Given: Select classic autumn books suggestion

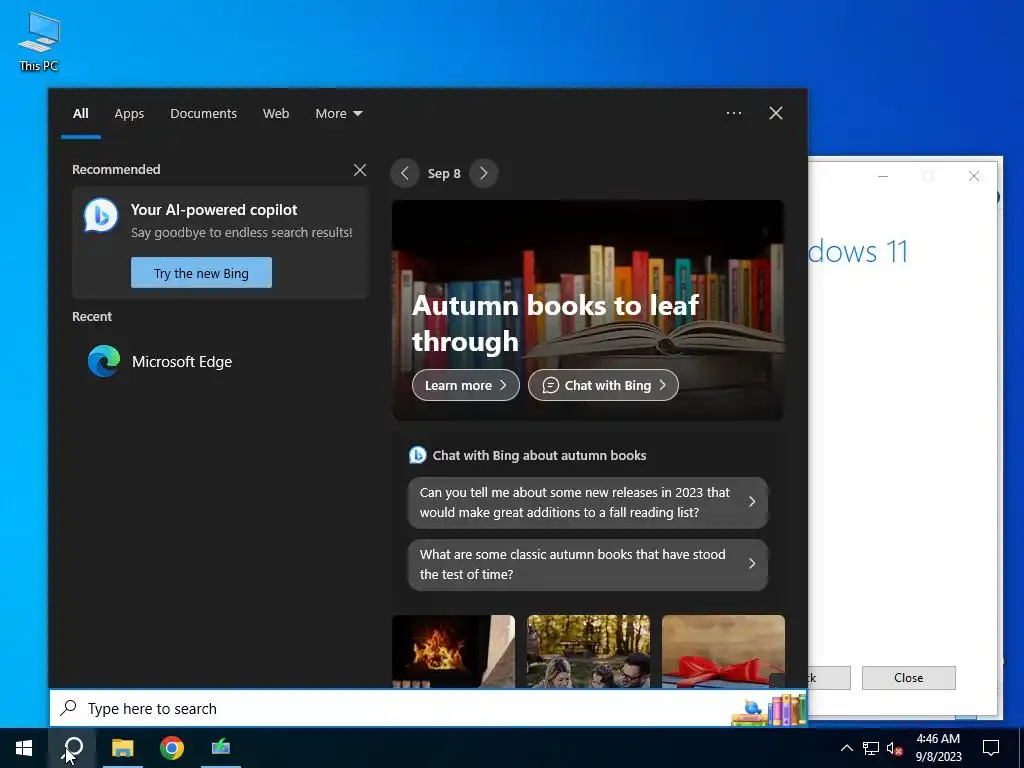Looking at the screenshot, I should tap(588, 564).
